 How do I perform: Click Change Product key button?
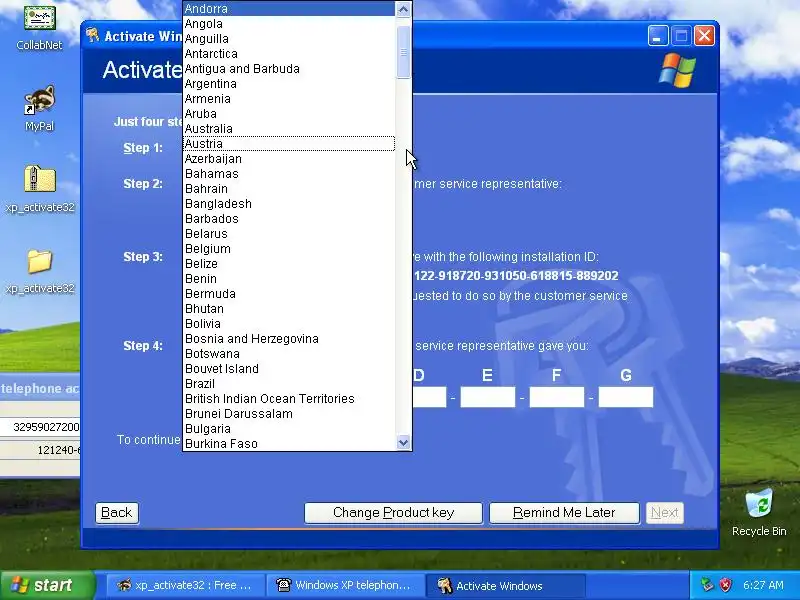[x=393, y=512]
